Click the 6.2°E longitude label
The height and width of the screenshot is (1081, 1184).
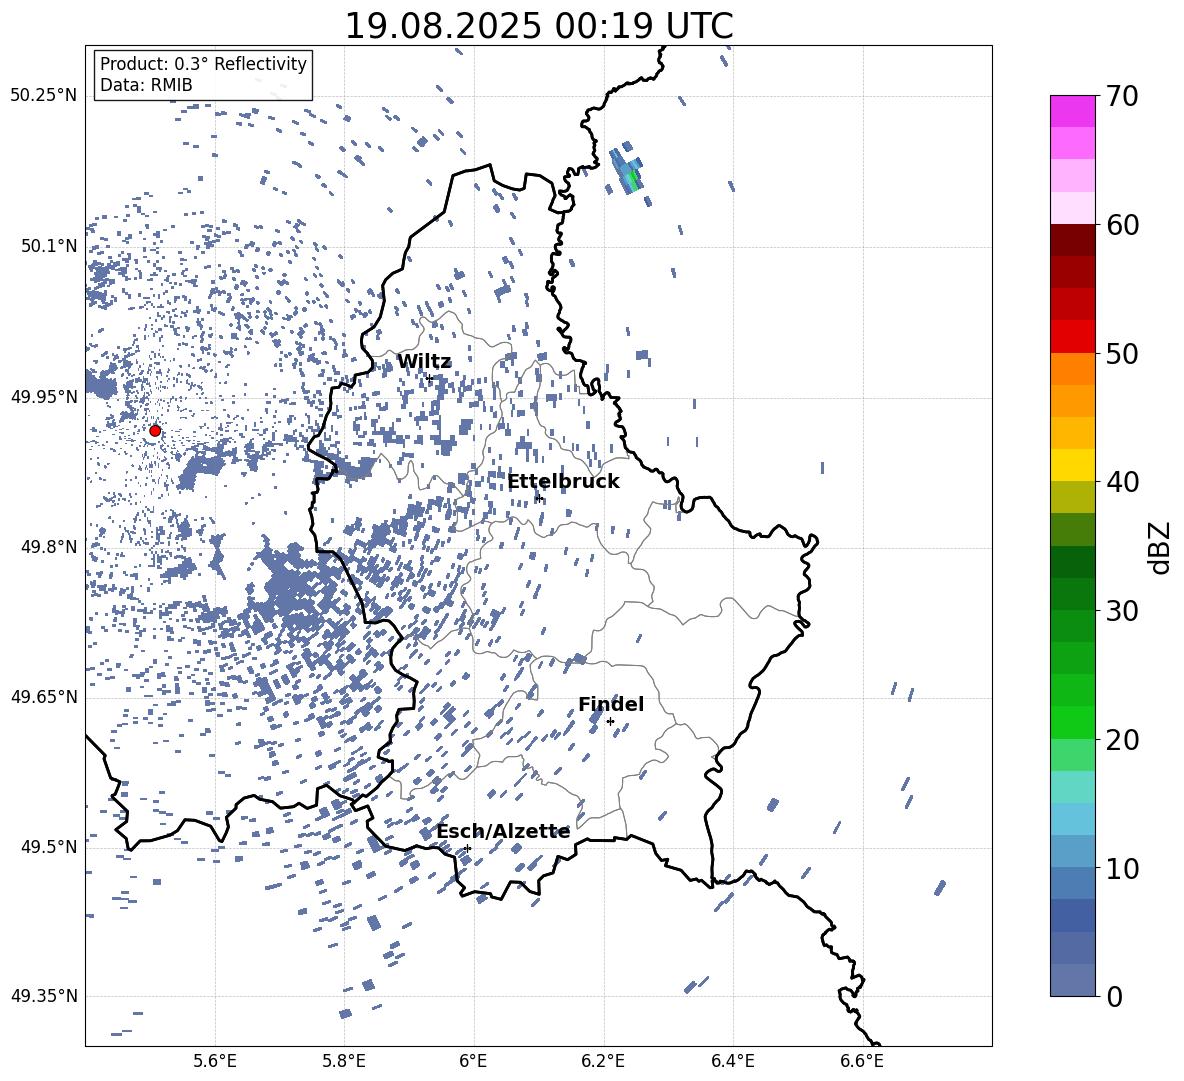(x=603, y=1061)
